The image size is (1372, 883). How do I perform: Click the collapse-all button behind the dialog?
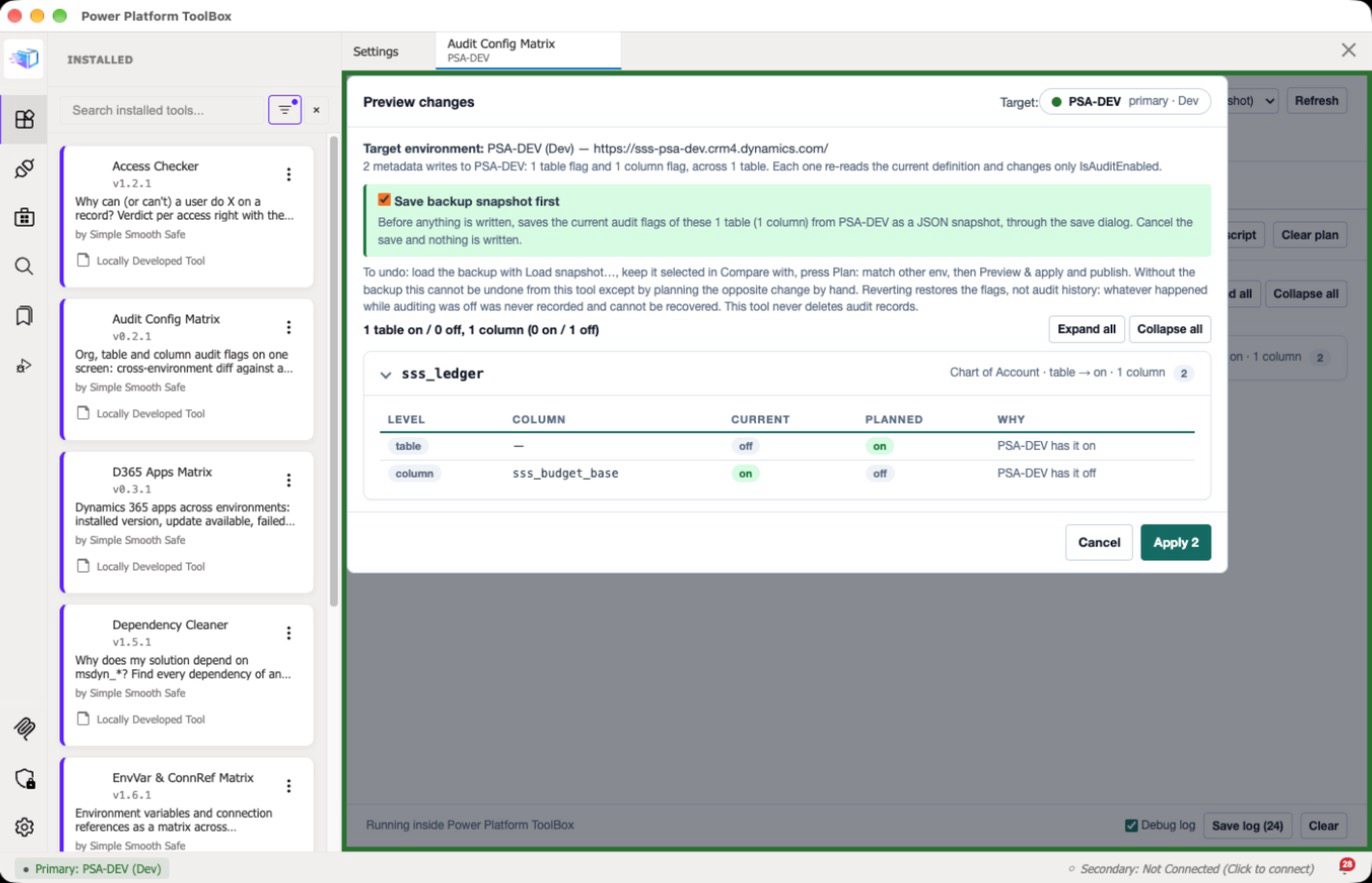point(1306,294)
